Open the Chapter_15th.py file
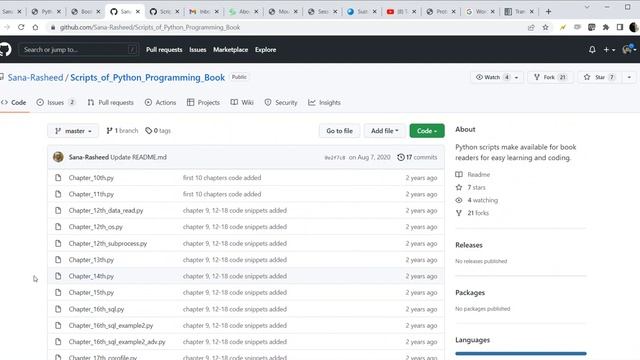The height and width of the screenshot is (360, 640). (x=91, y=293)
